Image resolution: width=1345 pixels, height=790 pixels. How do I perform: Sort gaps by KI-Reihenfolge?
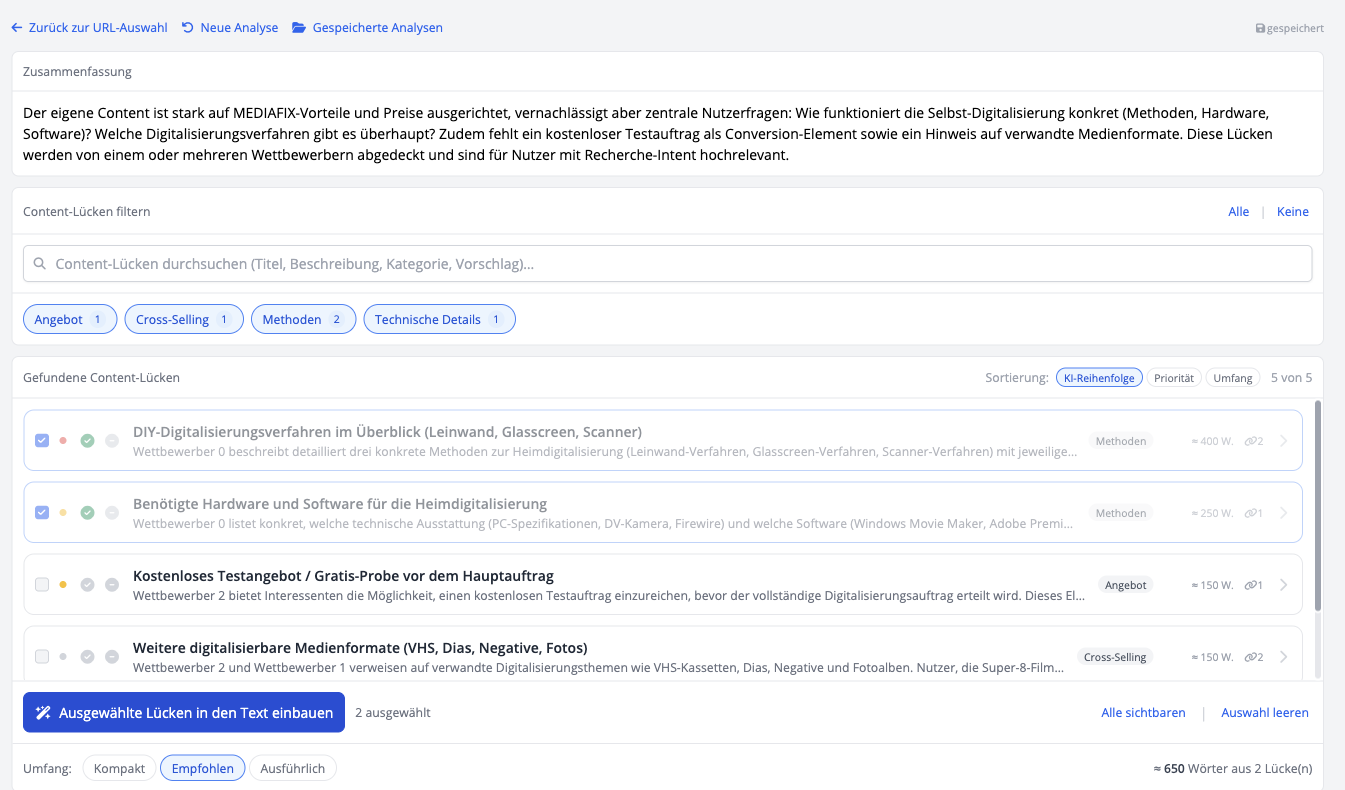[x=1099, y=378]
